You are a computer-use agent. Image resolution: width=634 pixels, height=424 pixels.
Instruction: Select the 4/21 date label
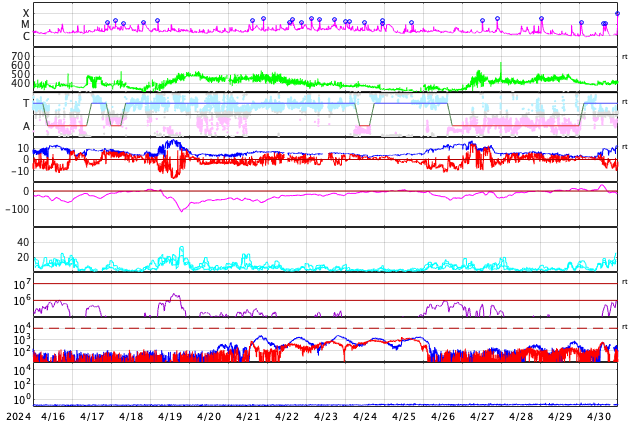(x=248, y=416)
